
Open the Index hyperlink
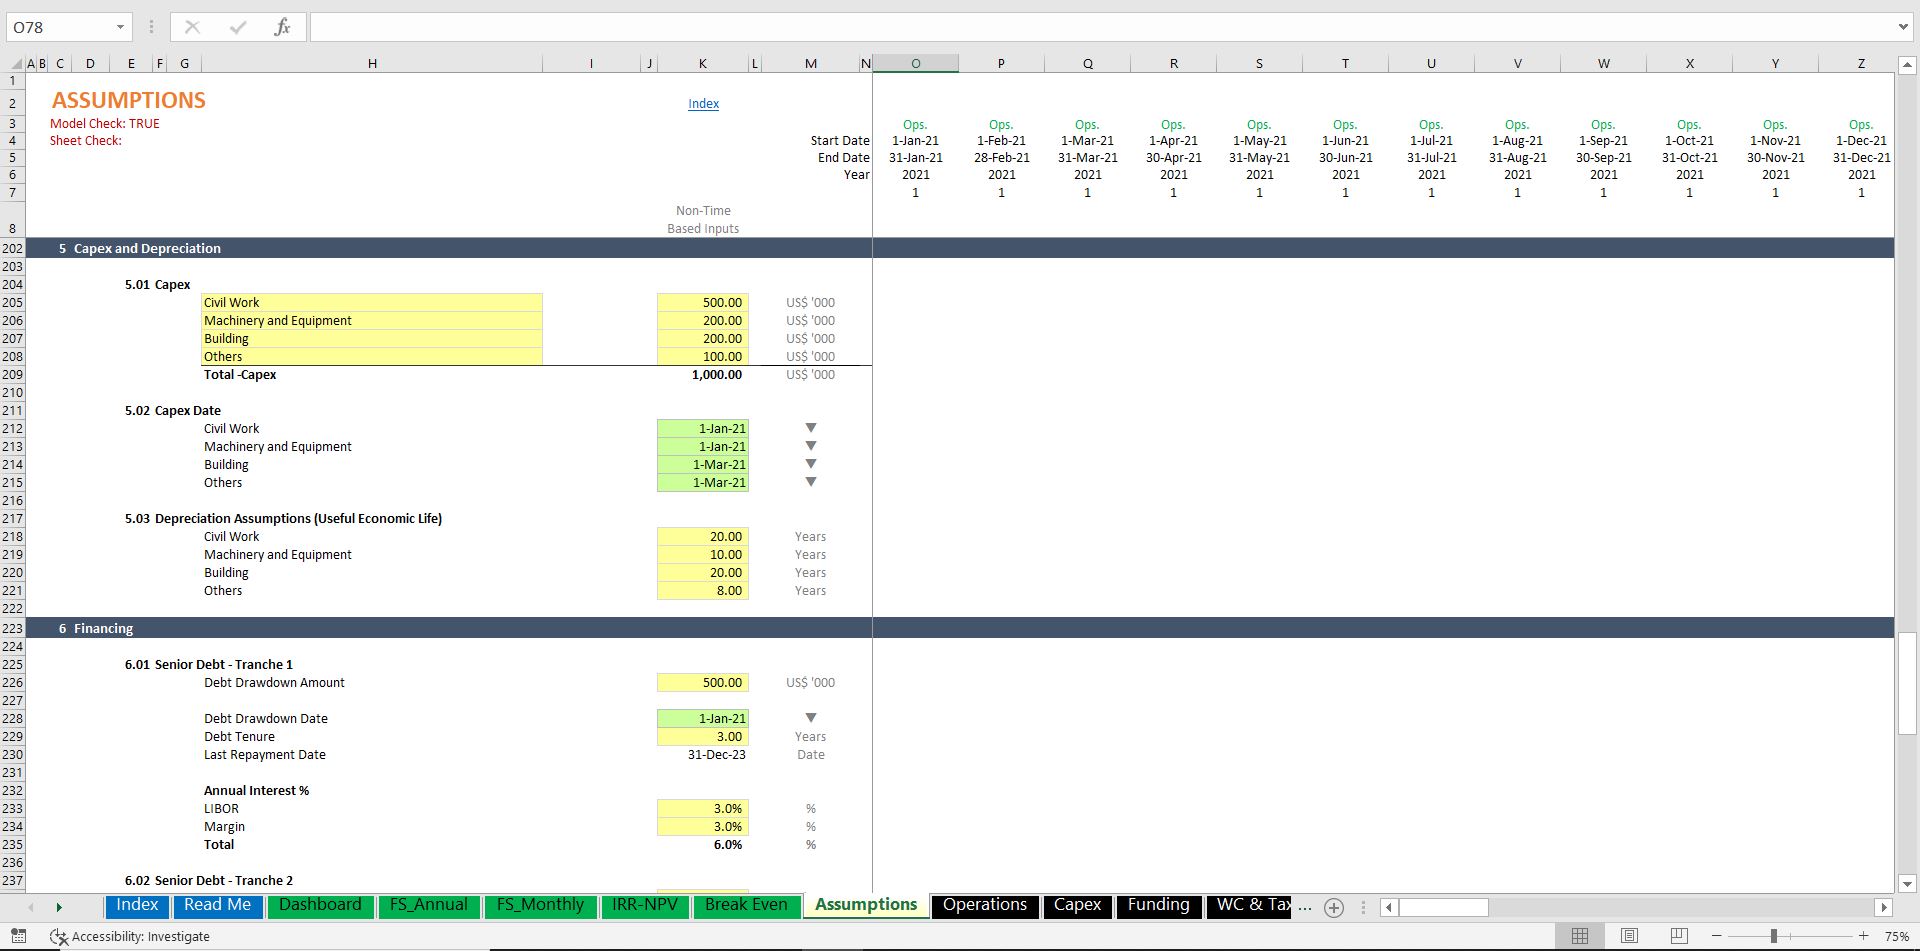click(x=703, y=103)
